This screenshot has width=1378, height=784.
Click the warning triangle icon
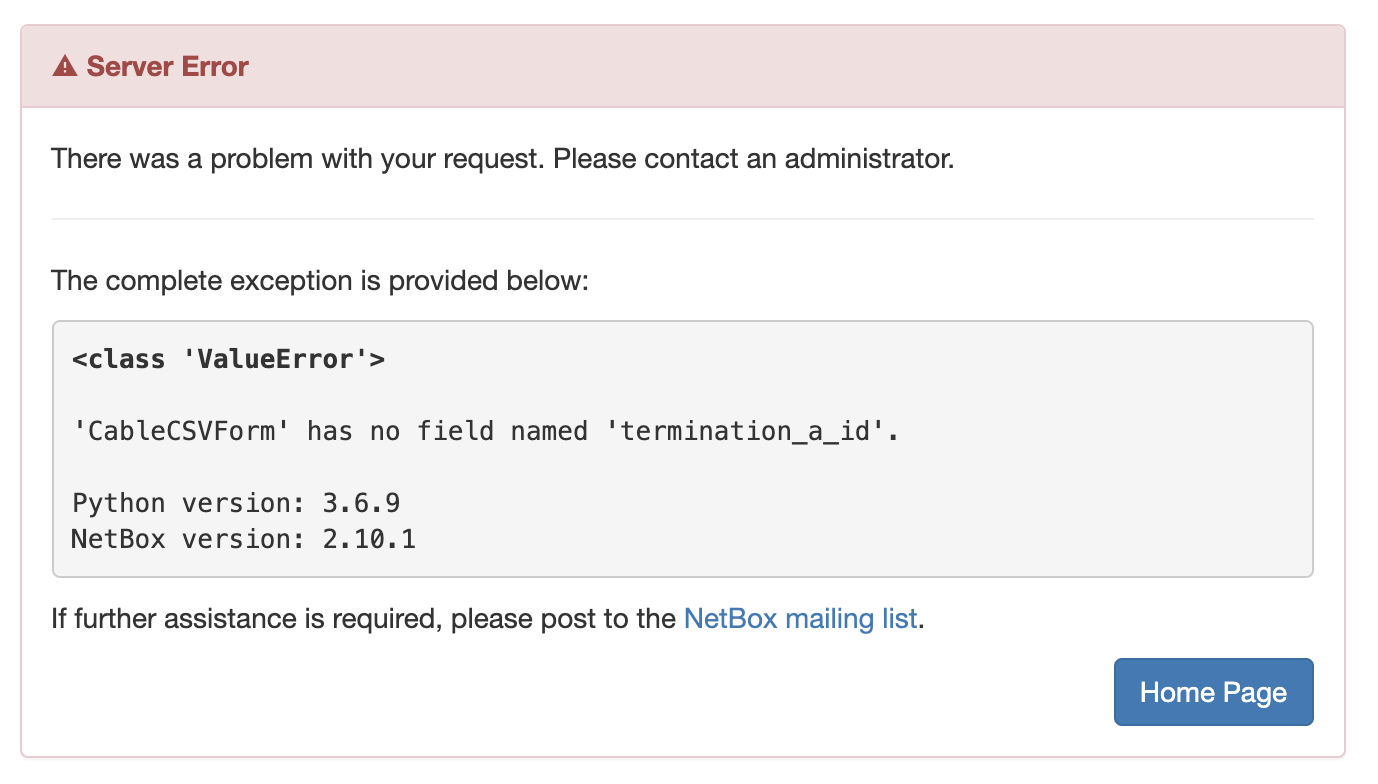click(64, 67)
